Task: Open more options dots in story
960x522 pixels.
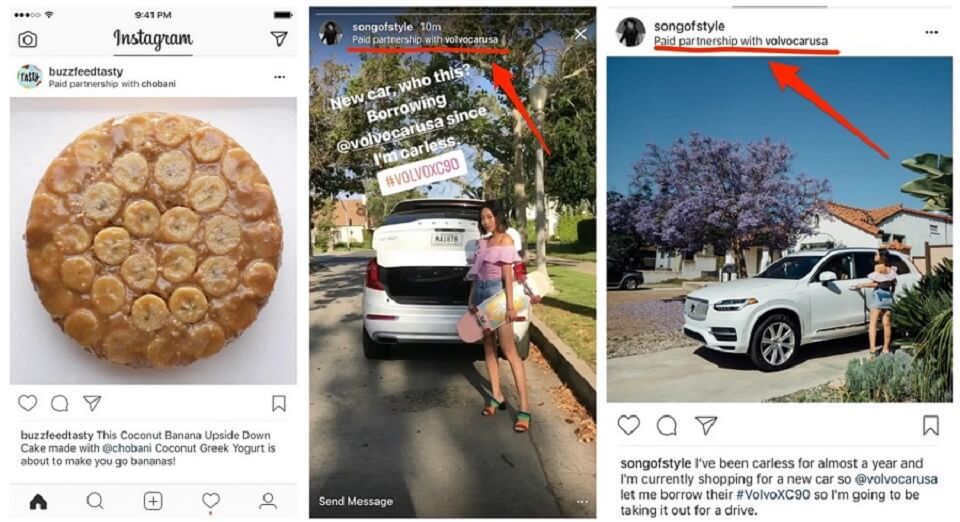Action: 582,502
